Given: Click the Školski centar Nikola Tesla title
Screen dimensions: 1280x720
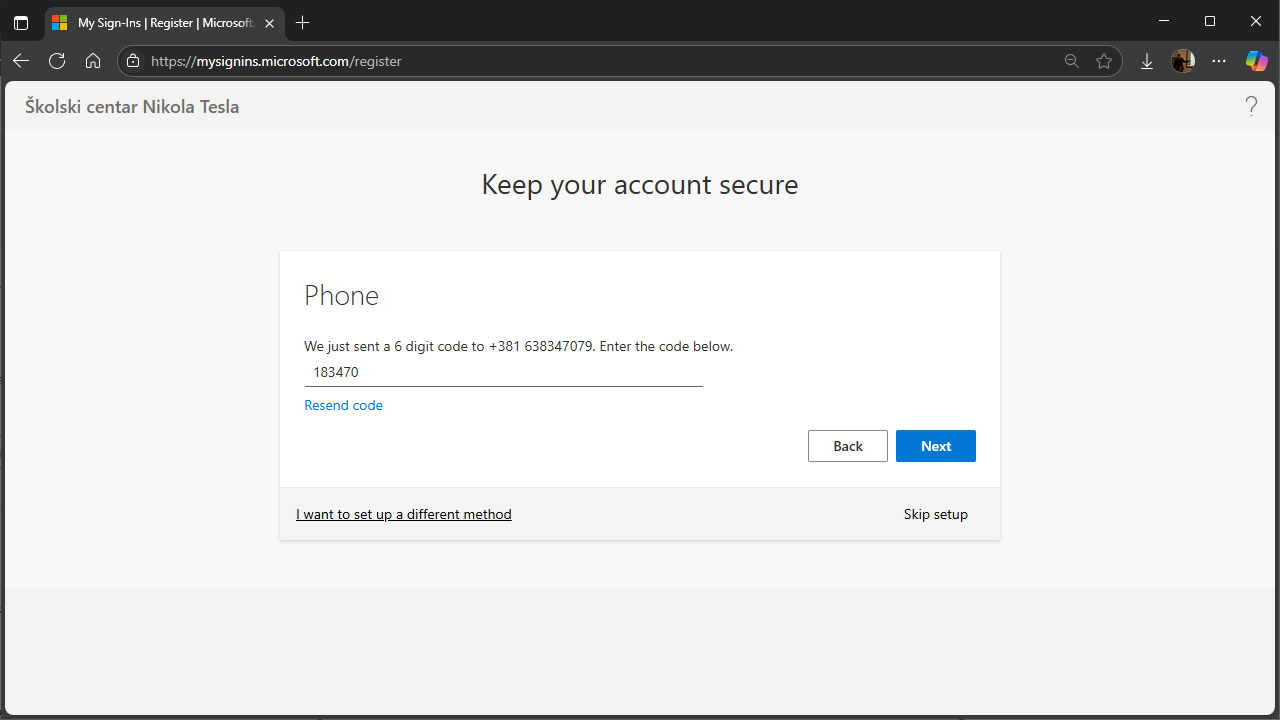Looking at the screenshot, I should coord(132,106).
